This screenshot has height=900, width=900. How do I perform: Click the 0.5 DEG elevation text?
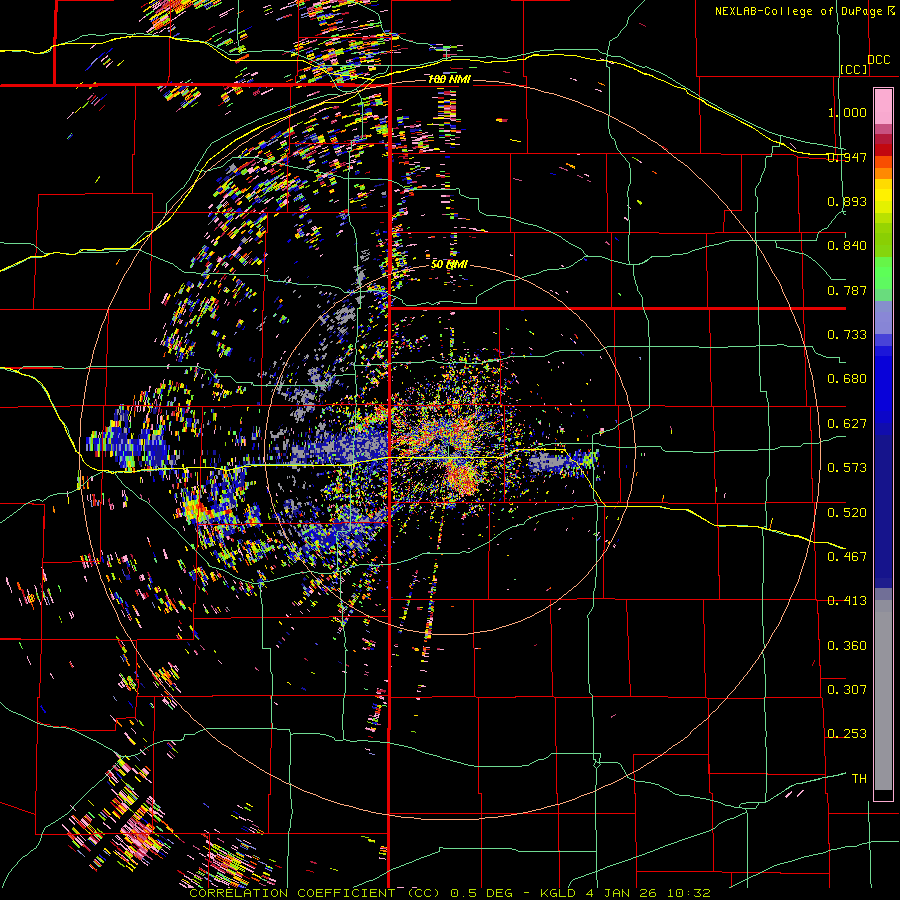coord(481,893)
